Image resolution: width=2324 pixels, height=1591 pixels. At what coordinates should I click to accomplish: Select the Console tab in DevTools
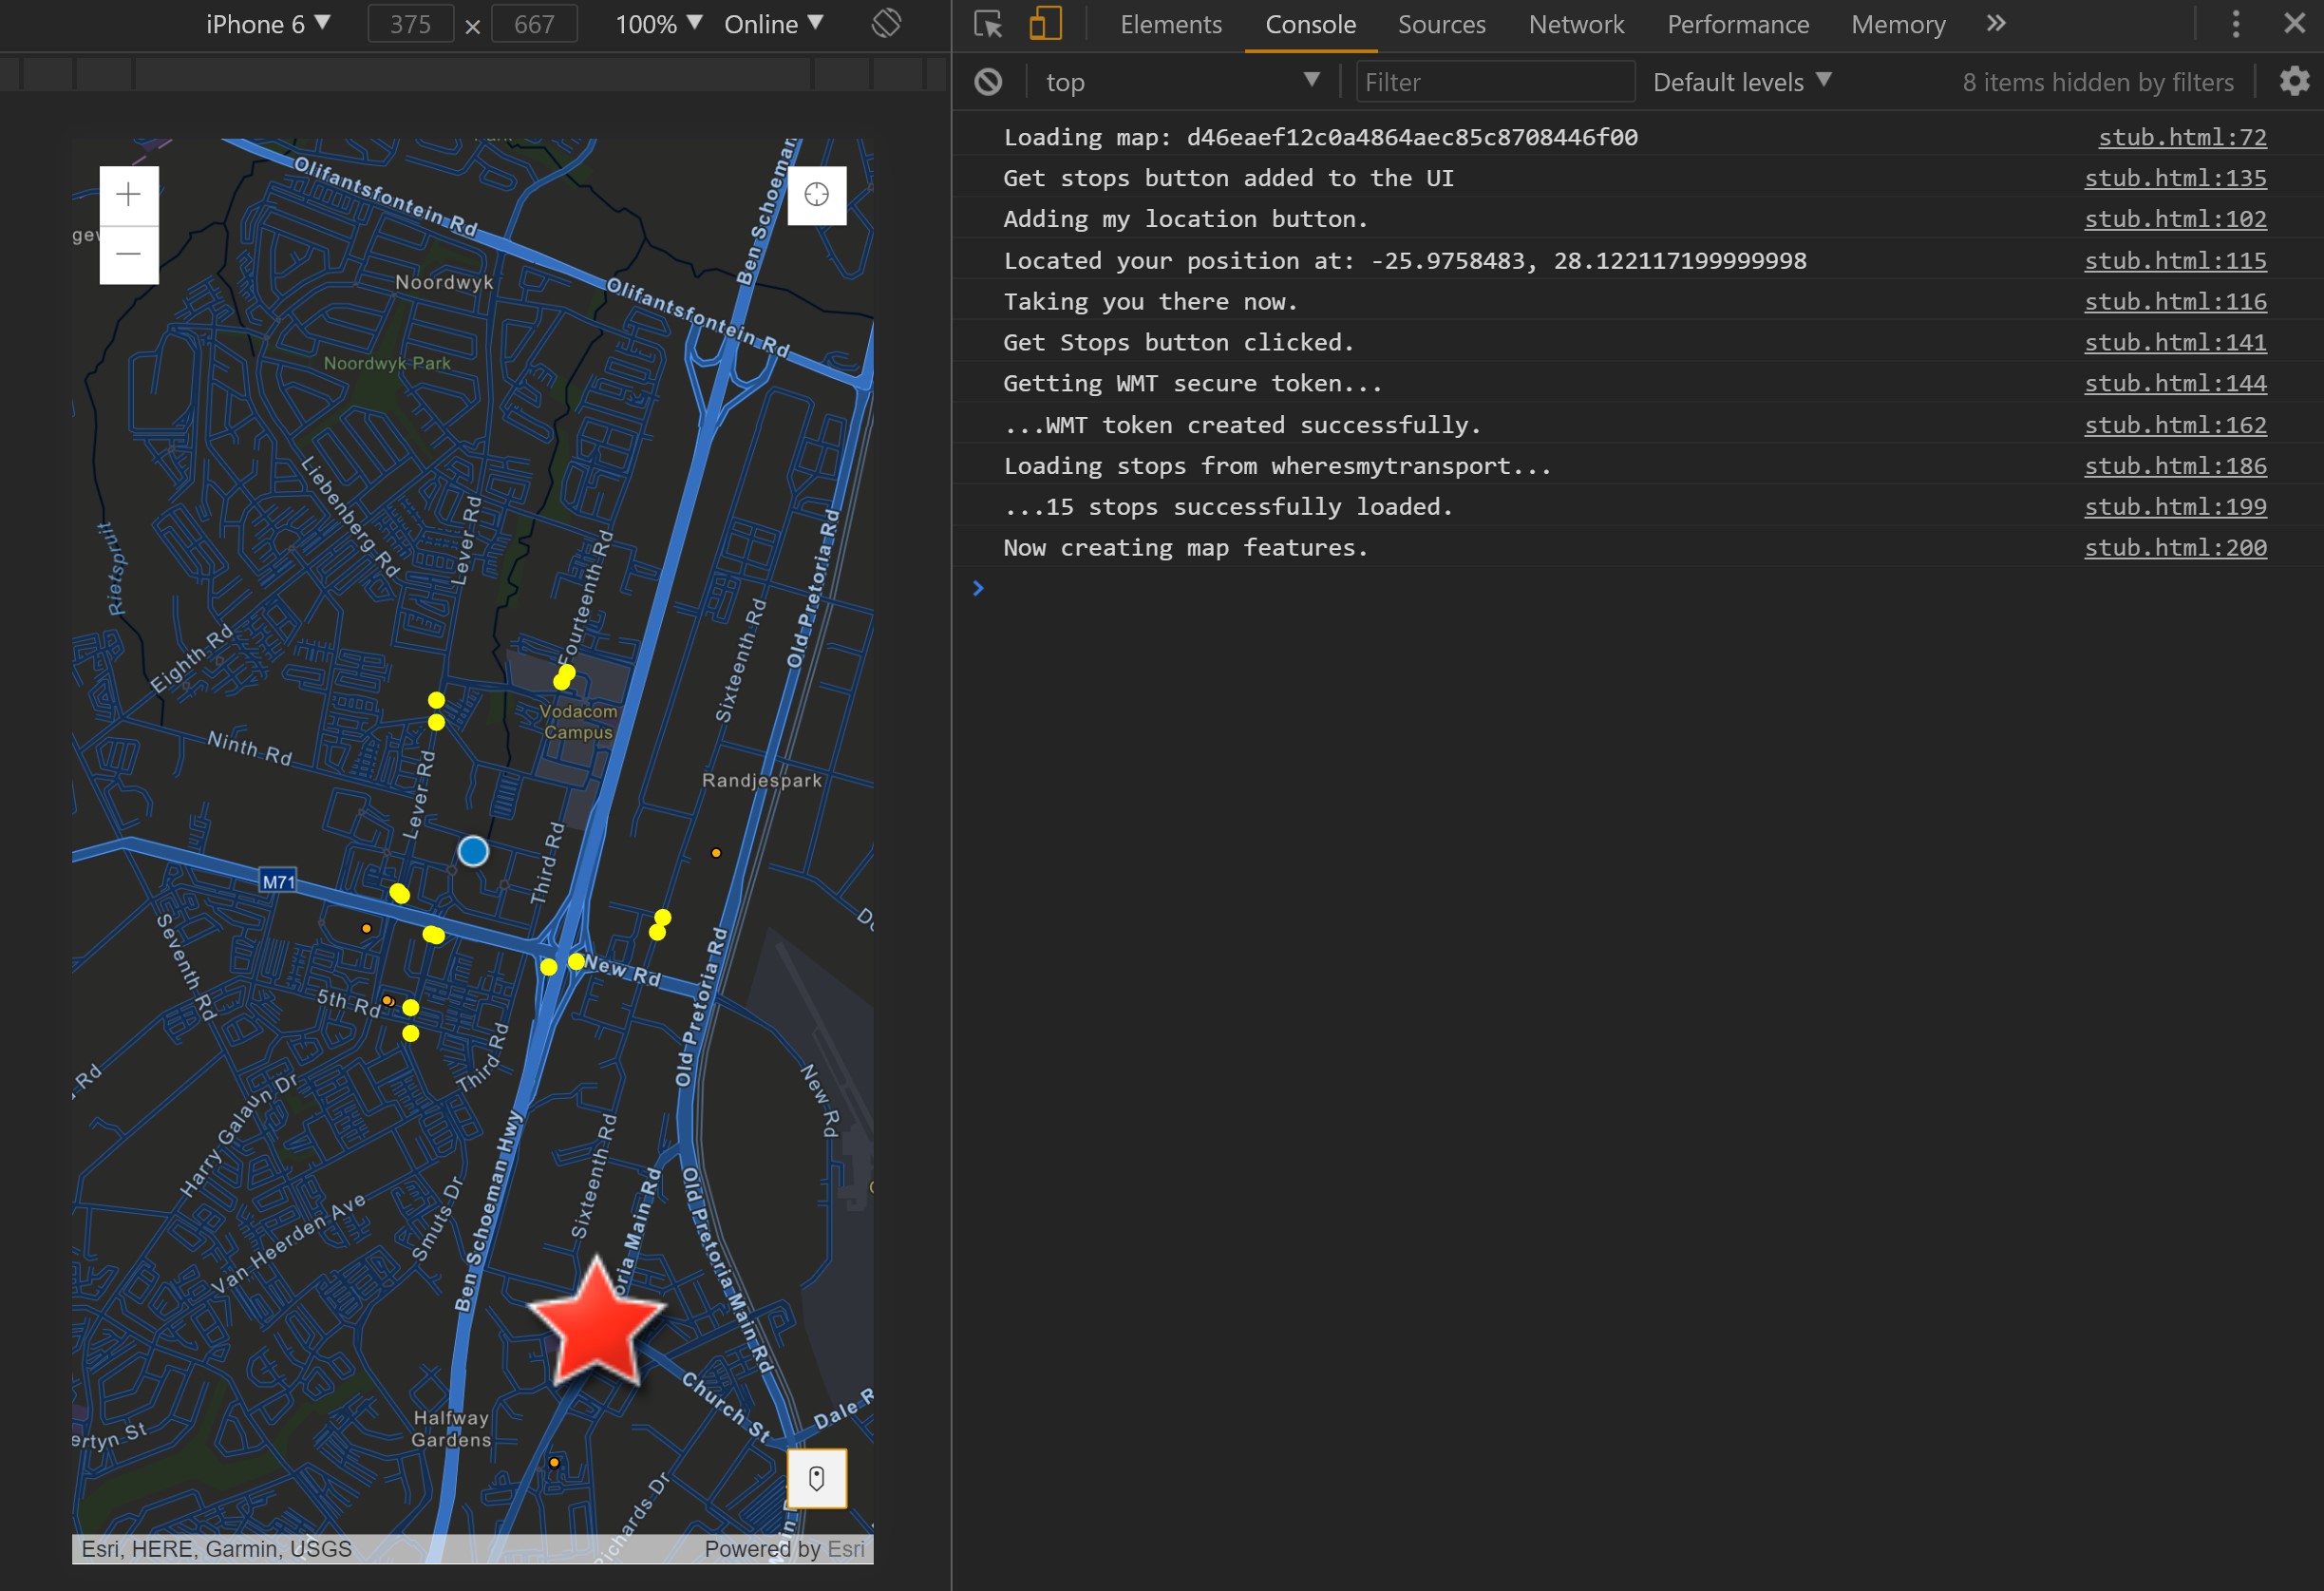click(1311, 23)
